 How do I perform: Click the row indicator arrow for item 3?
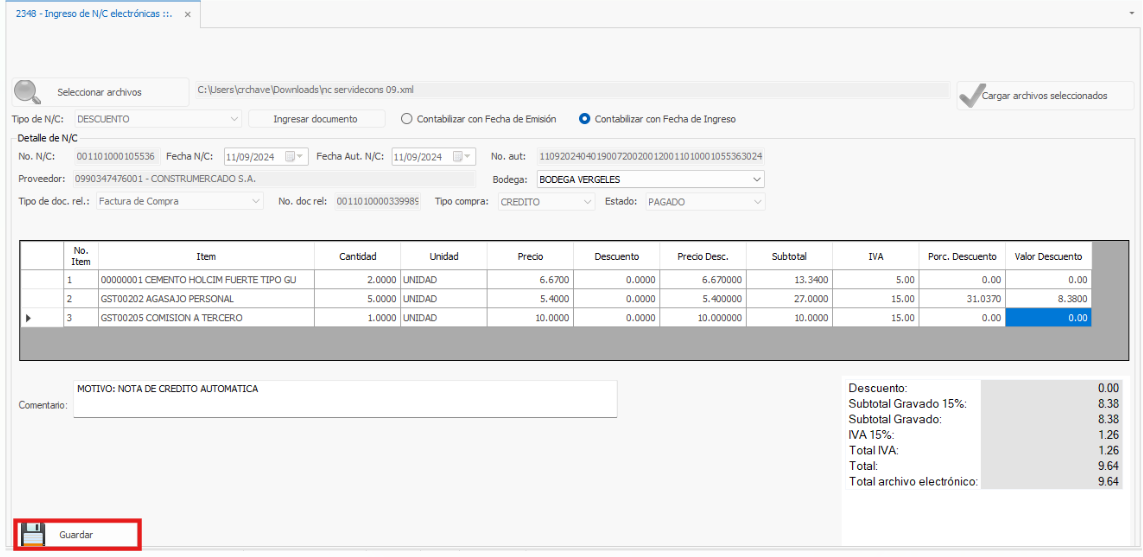pyautogui.click(x=27, y=318)
